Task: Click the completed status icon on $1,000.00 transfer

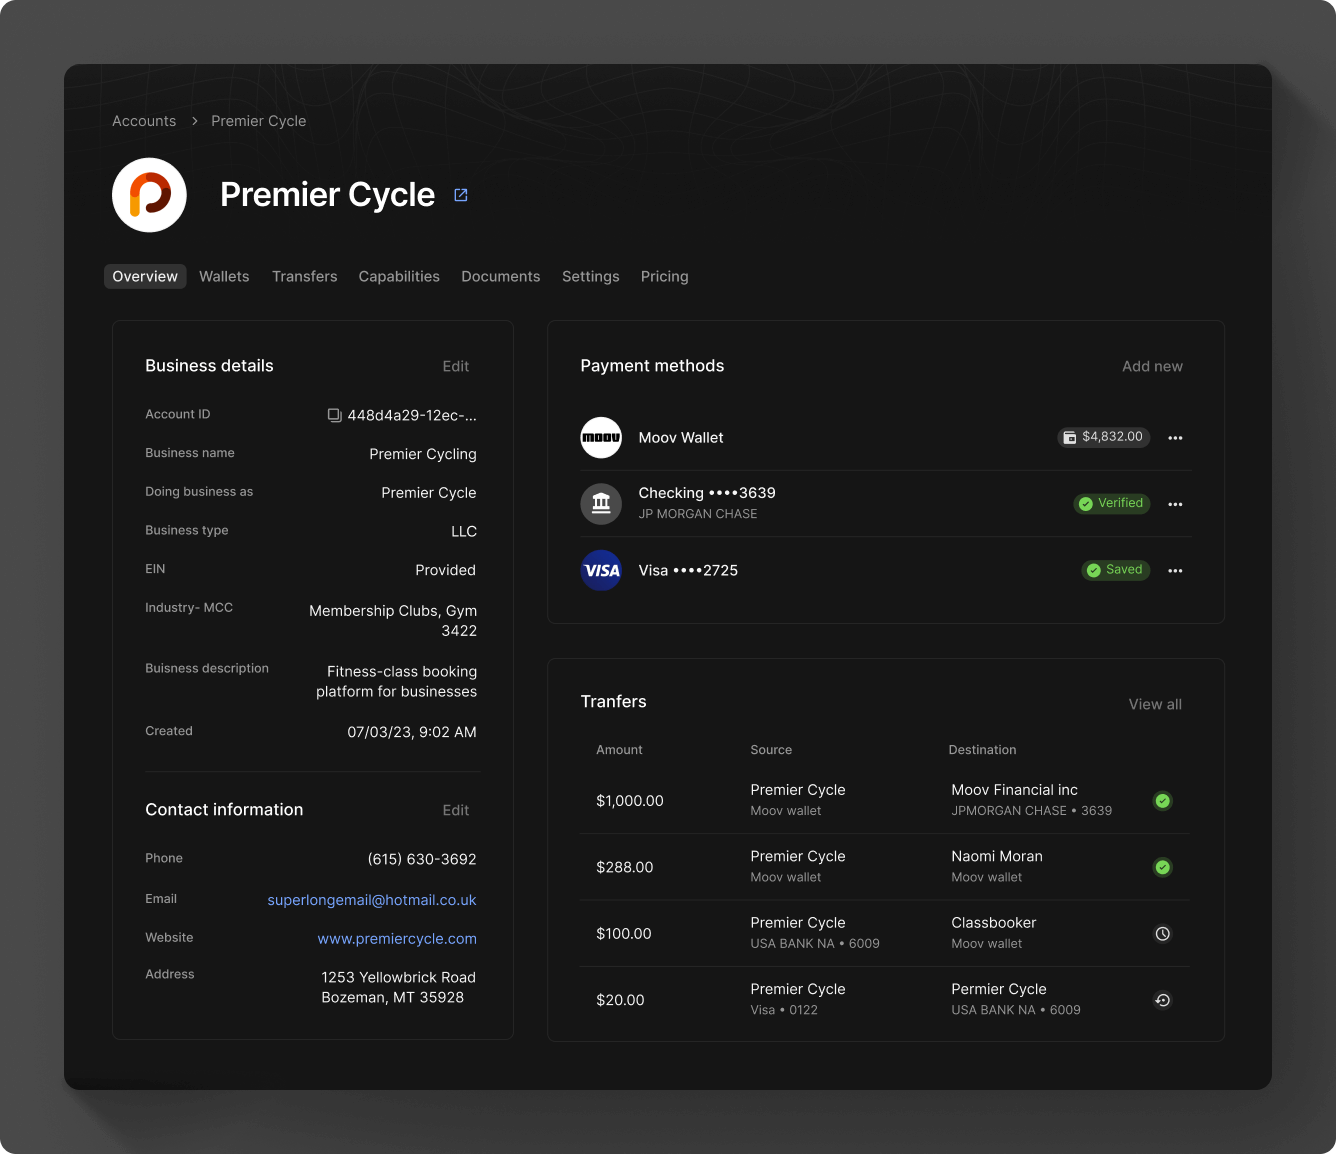Action: 1162,801
